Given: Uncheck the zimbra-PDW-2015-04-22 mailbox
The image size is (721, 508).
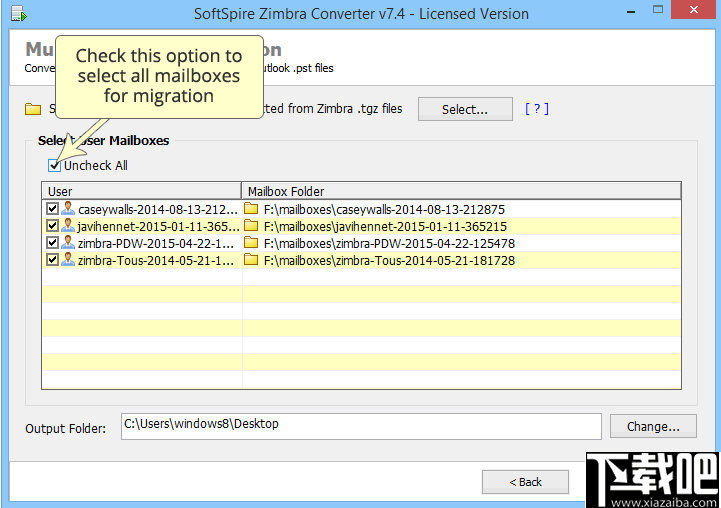Looking at the screenshot, I should coord(52,243).
